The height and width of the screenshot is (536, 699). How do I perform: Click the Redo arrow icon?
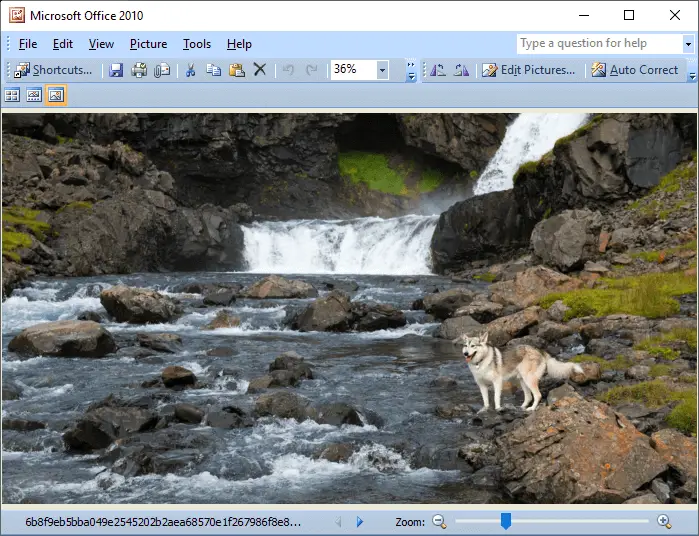point(311,70)
